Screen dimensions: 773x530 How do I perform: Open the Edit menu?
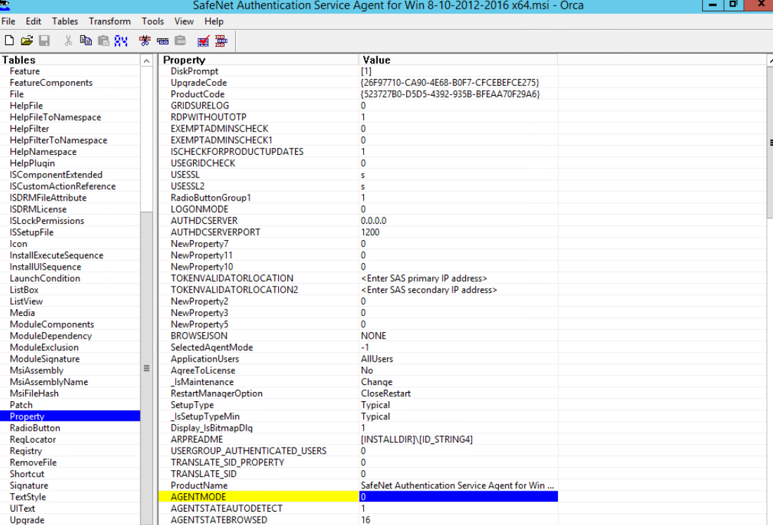coord(34,21)
